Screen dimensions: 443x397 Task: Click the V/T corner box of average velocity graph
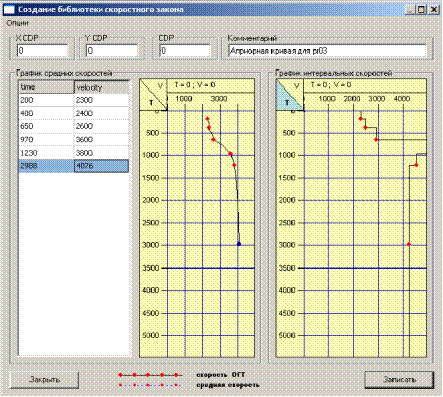click(x=153, y=95)
